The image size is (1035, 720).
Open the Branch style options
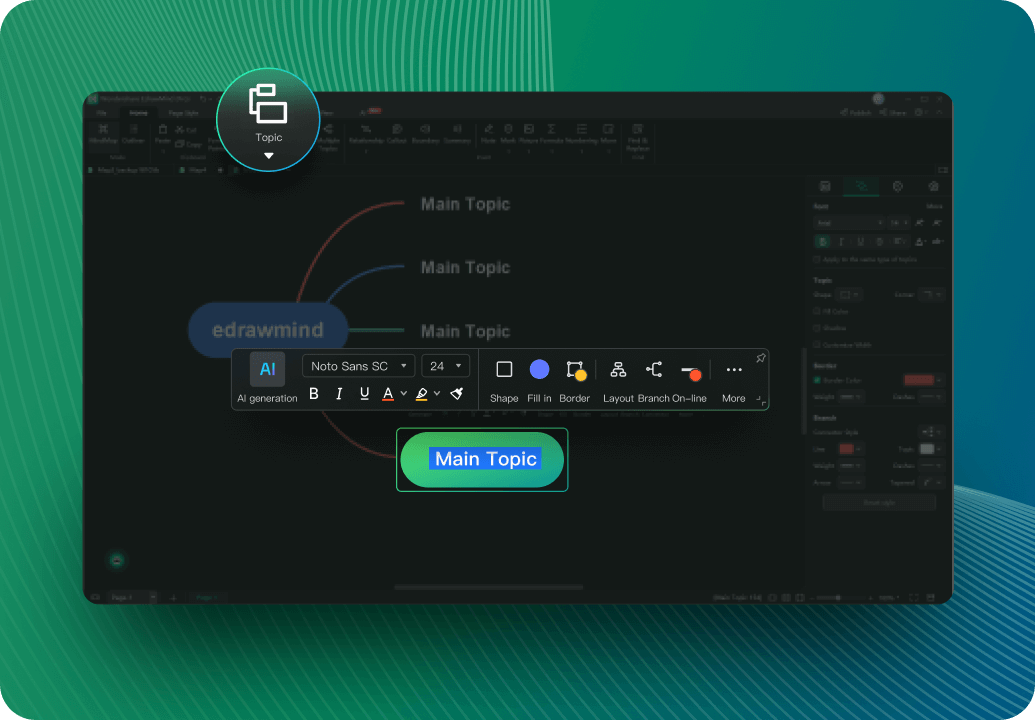[653, 381]
